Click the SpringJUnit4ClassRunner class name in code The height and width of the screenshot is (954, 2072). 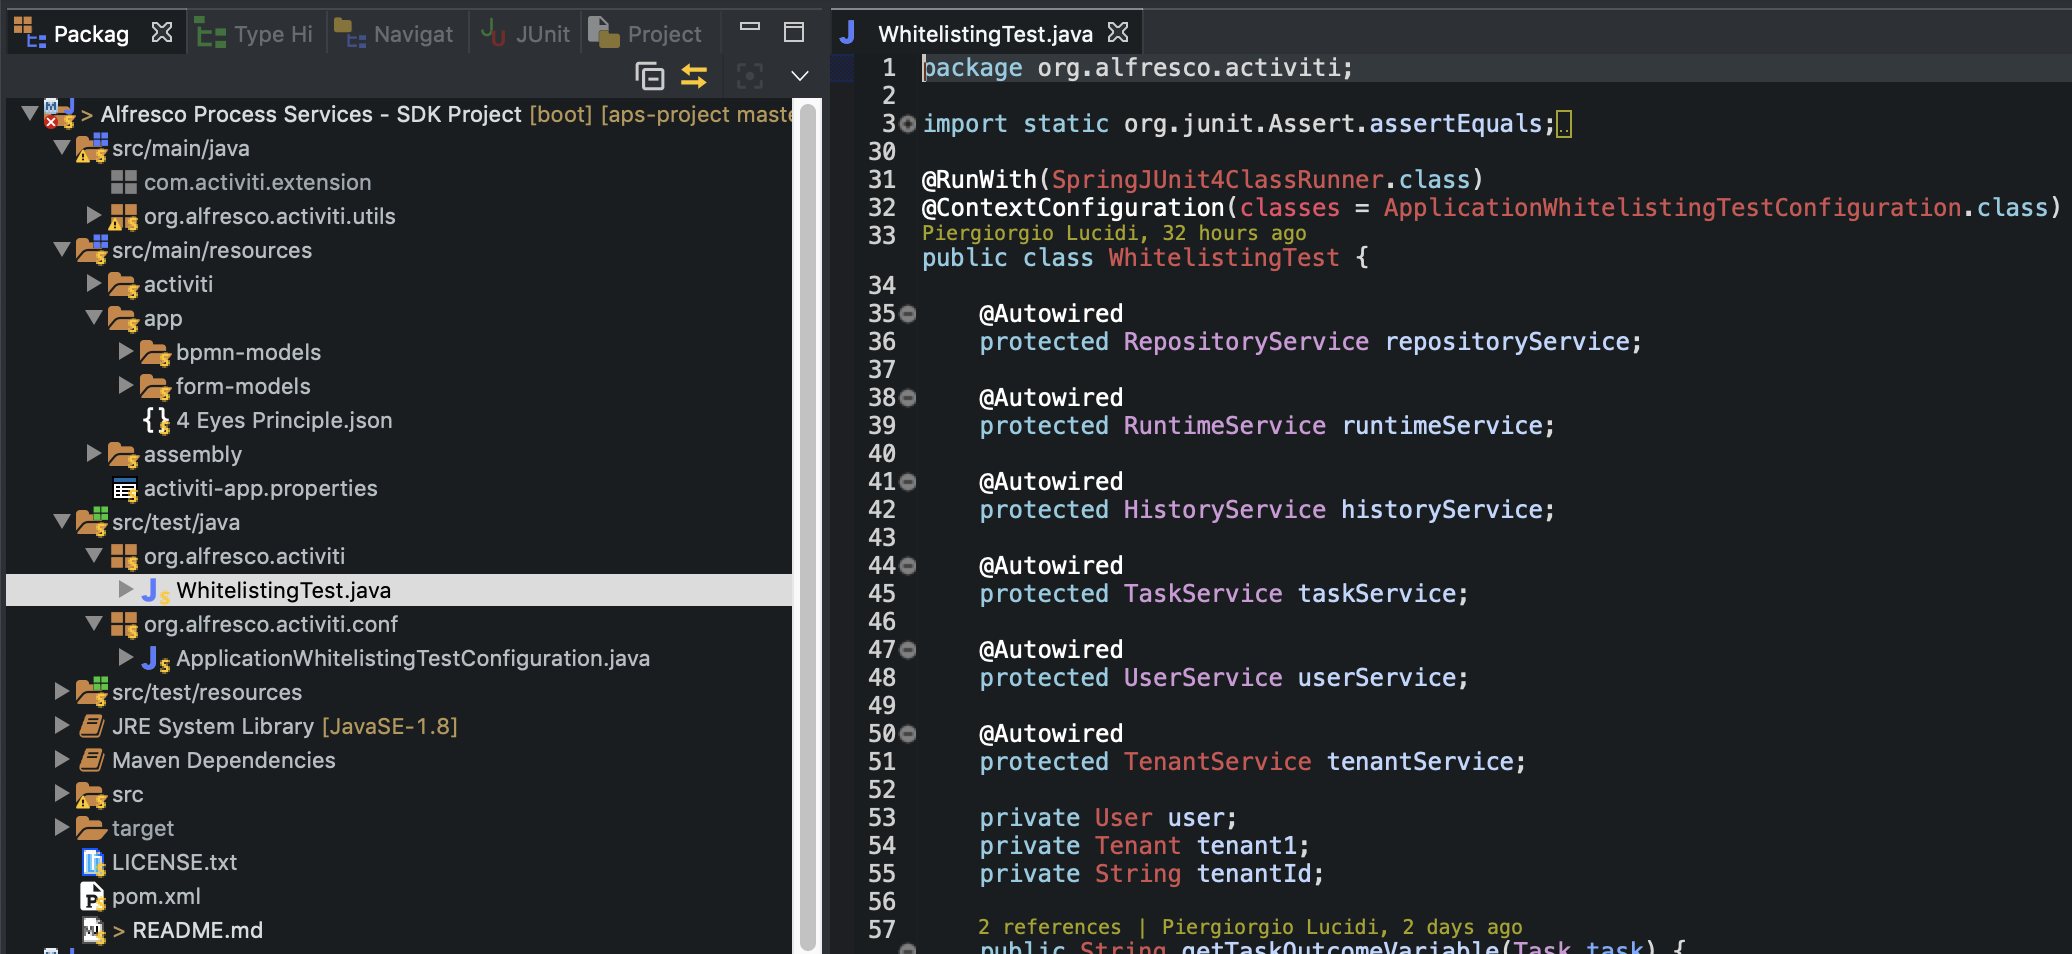coord(1217,179)
